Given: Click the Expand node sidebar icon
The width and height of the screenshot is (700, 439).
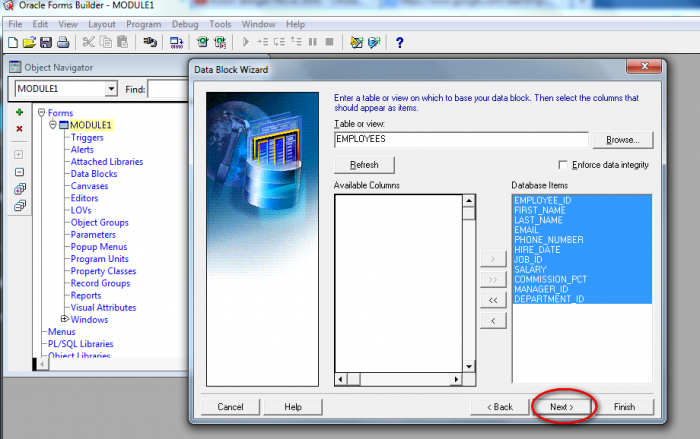Looking at the screenshot, I should pos(19,155).
